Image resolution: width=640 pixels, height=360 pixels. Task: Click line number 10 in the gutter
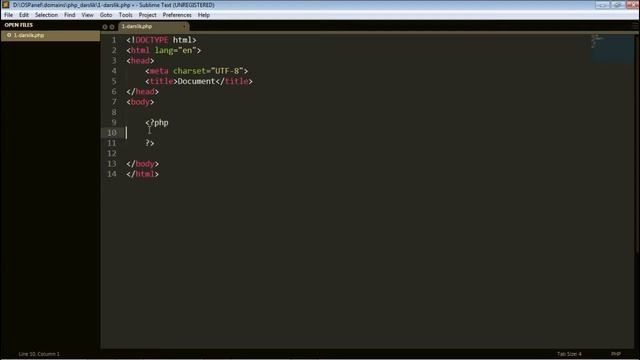click(x=112, y=133)
